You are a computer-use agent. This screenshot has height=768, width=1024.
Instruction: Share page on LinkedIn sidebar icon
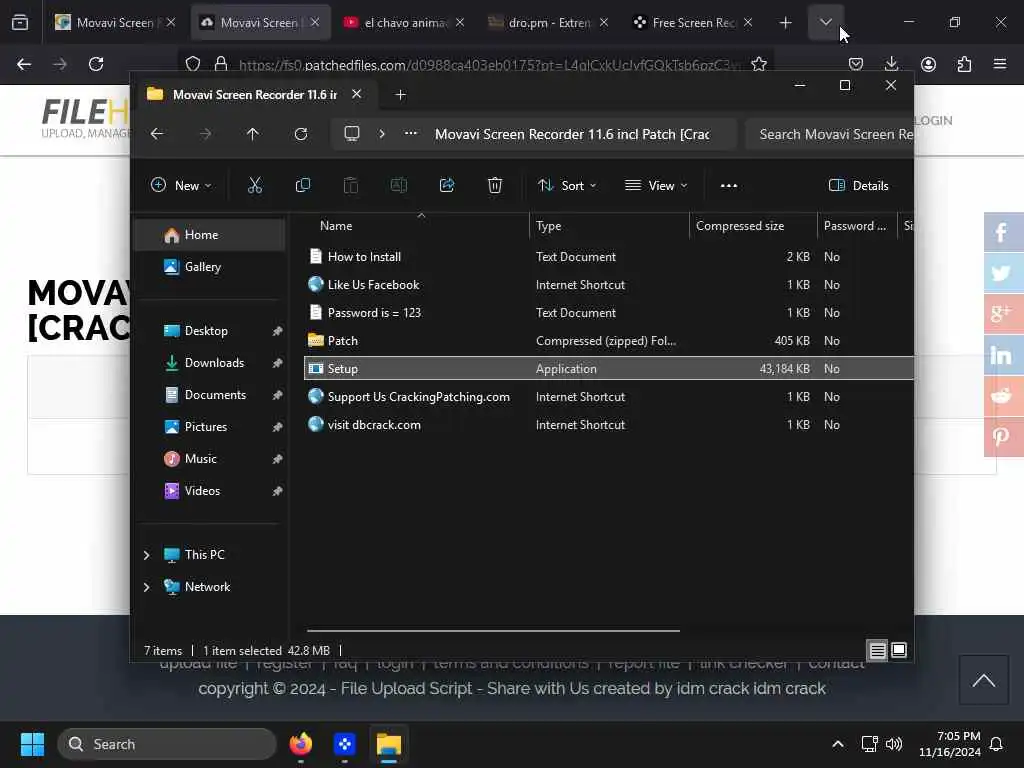pos(1004,355)
